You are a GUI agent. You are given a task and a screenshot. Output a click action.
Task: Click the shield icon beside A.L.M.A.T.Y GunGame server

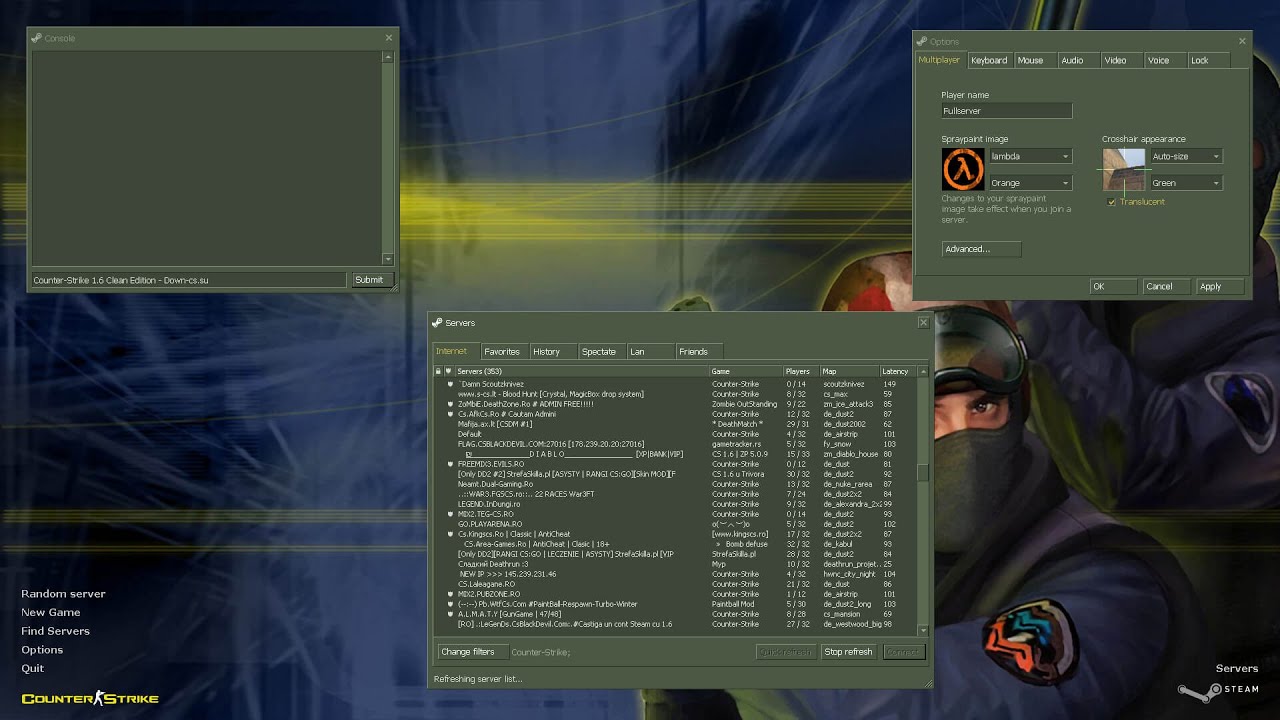click(450, 614)
